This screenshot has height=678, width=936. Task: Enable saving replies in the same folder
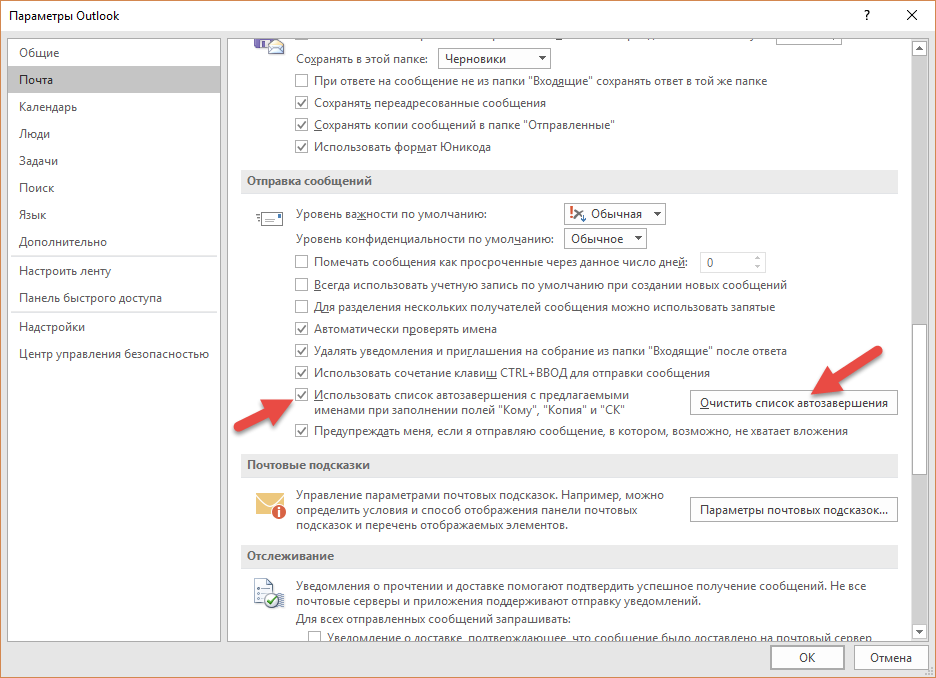301,81
